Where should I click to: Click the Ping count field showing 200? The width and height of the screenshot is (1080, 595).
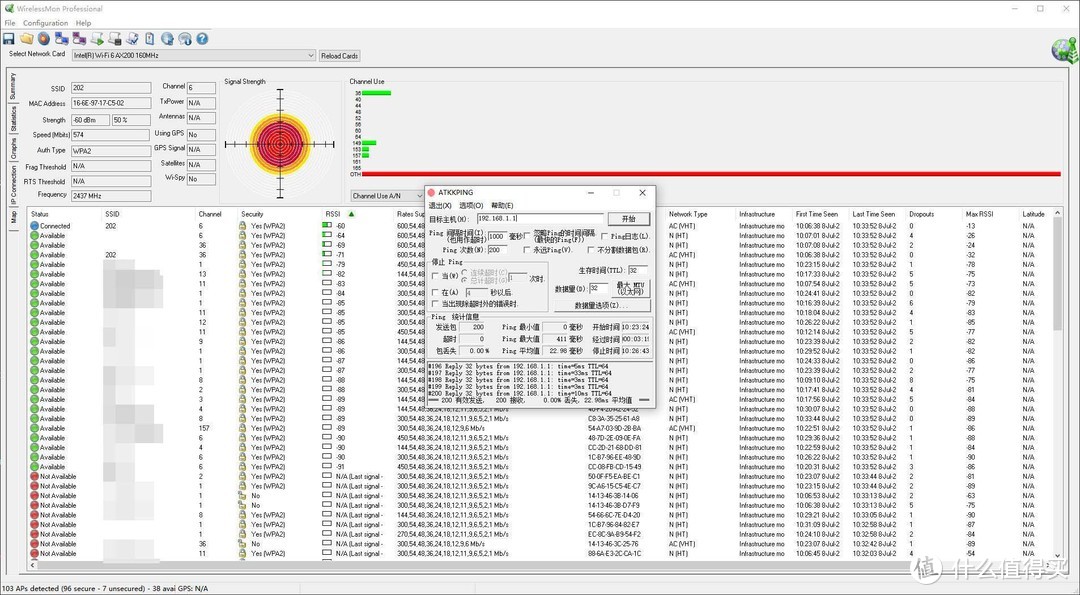point(497,250)
